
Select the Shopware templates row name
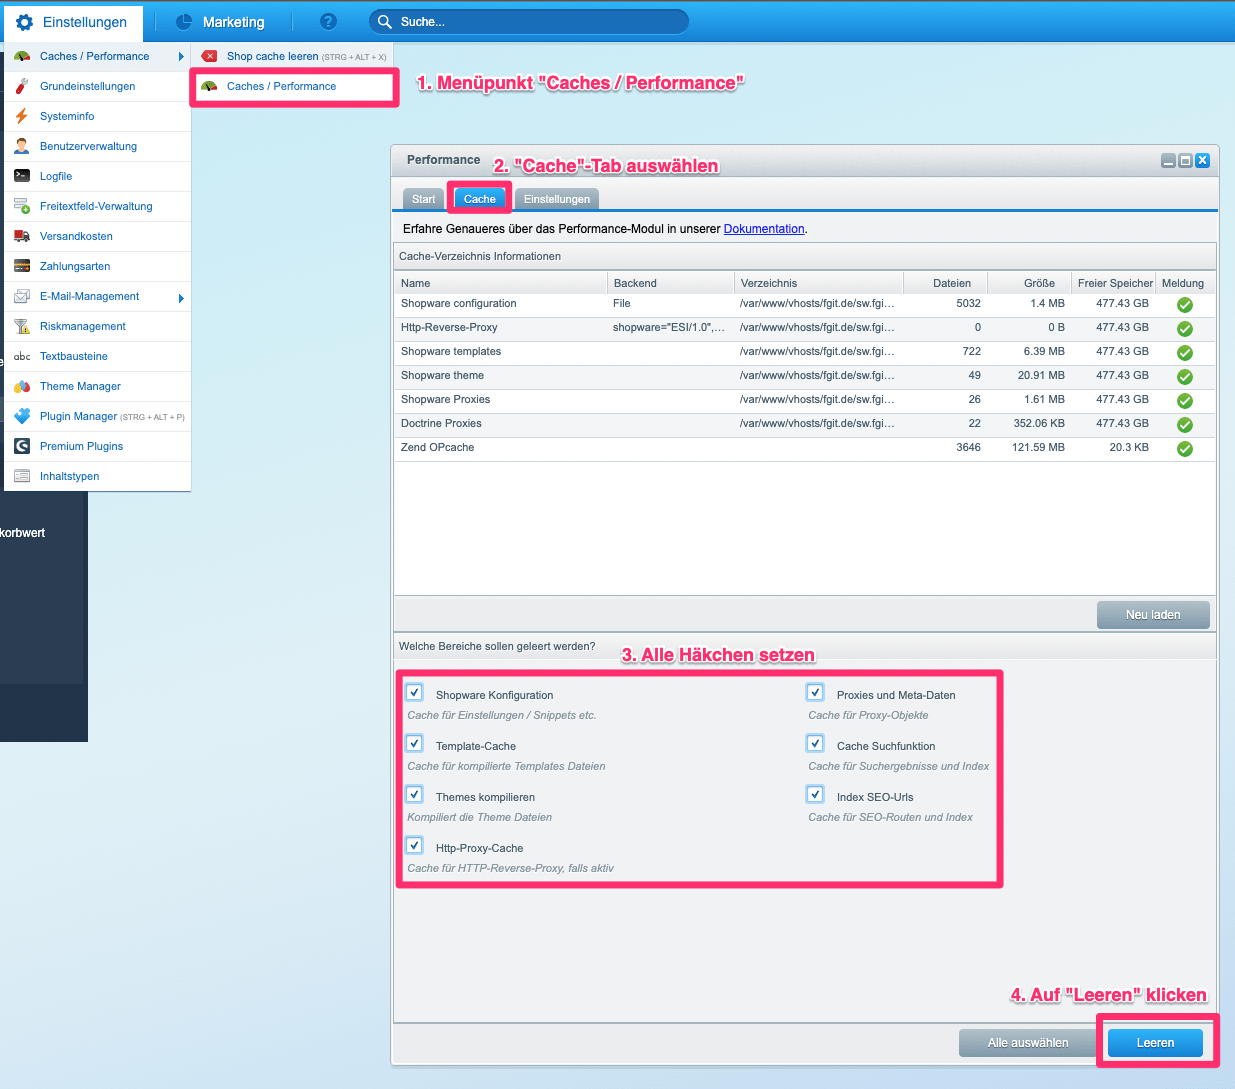pos(451,352)
